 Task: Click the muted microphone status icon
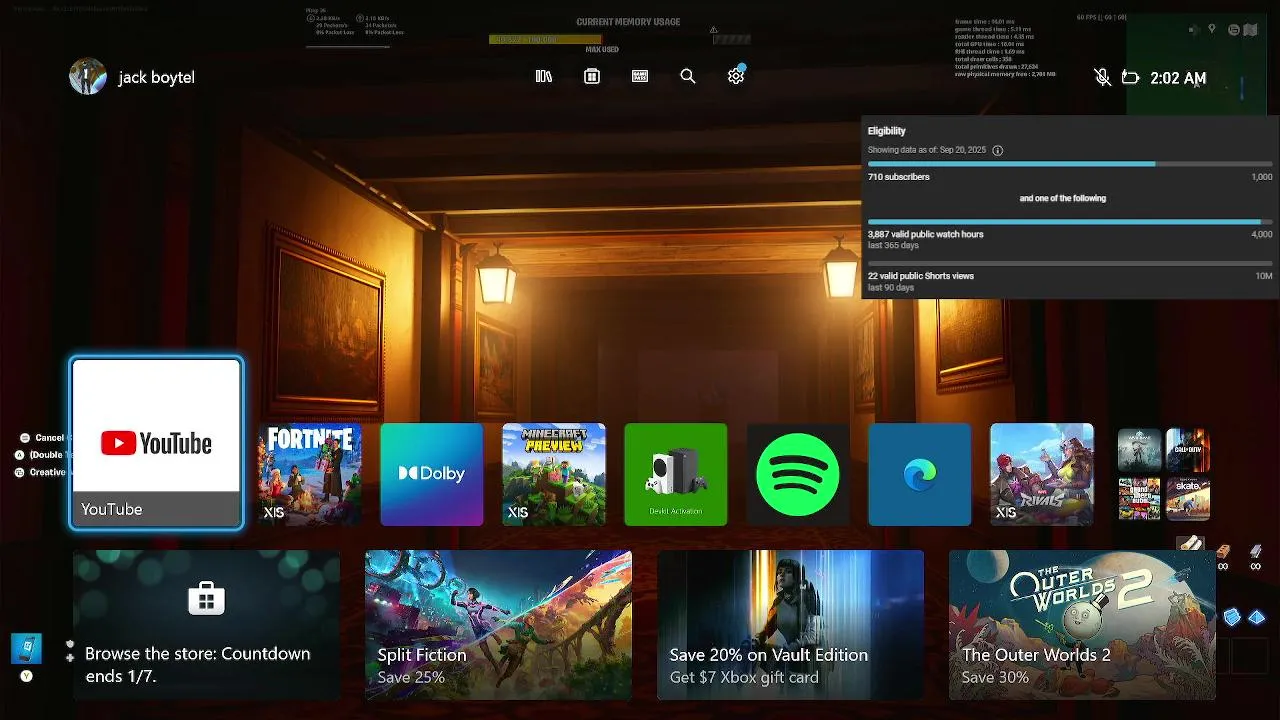pos(1102,77)
